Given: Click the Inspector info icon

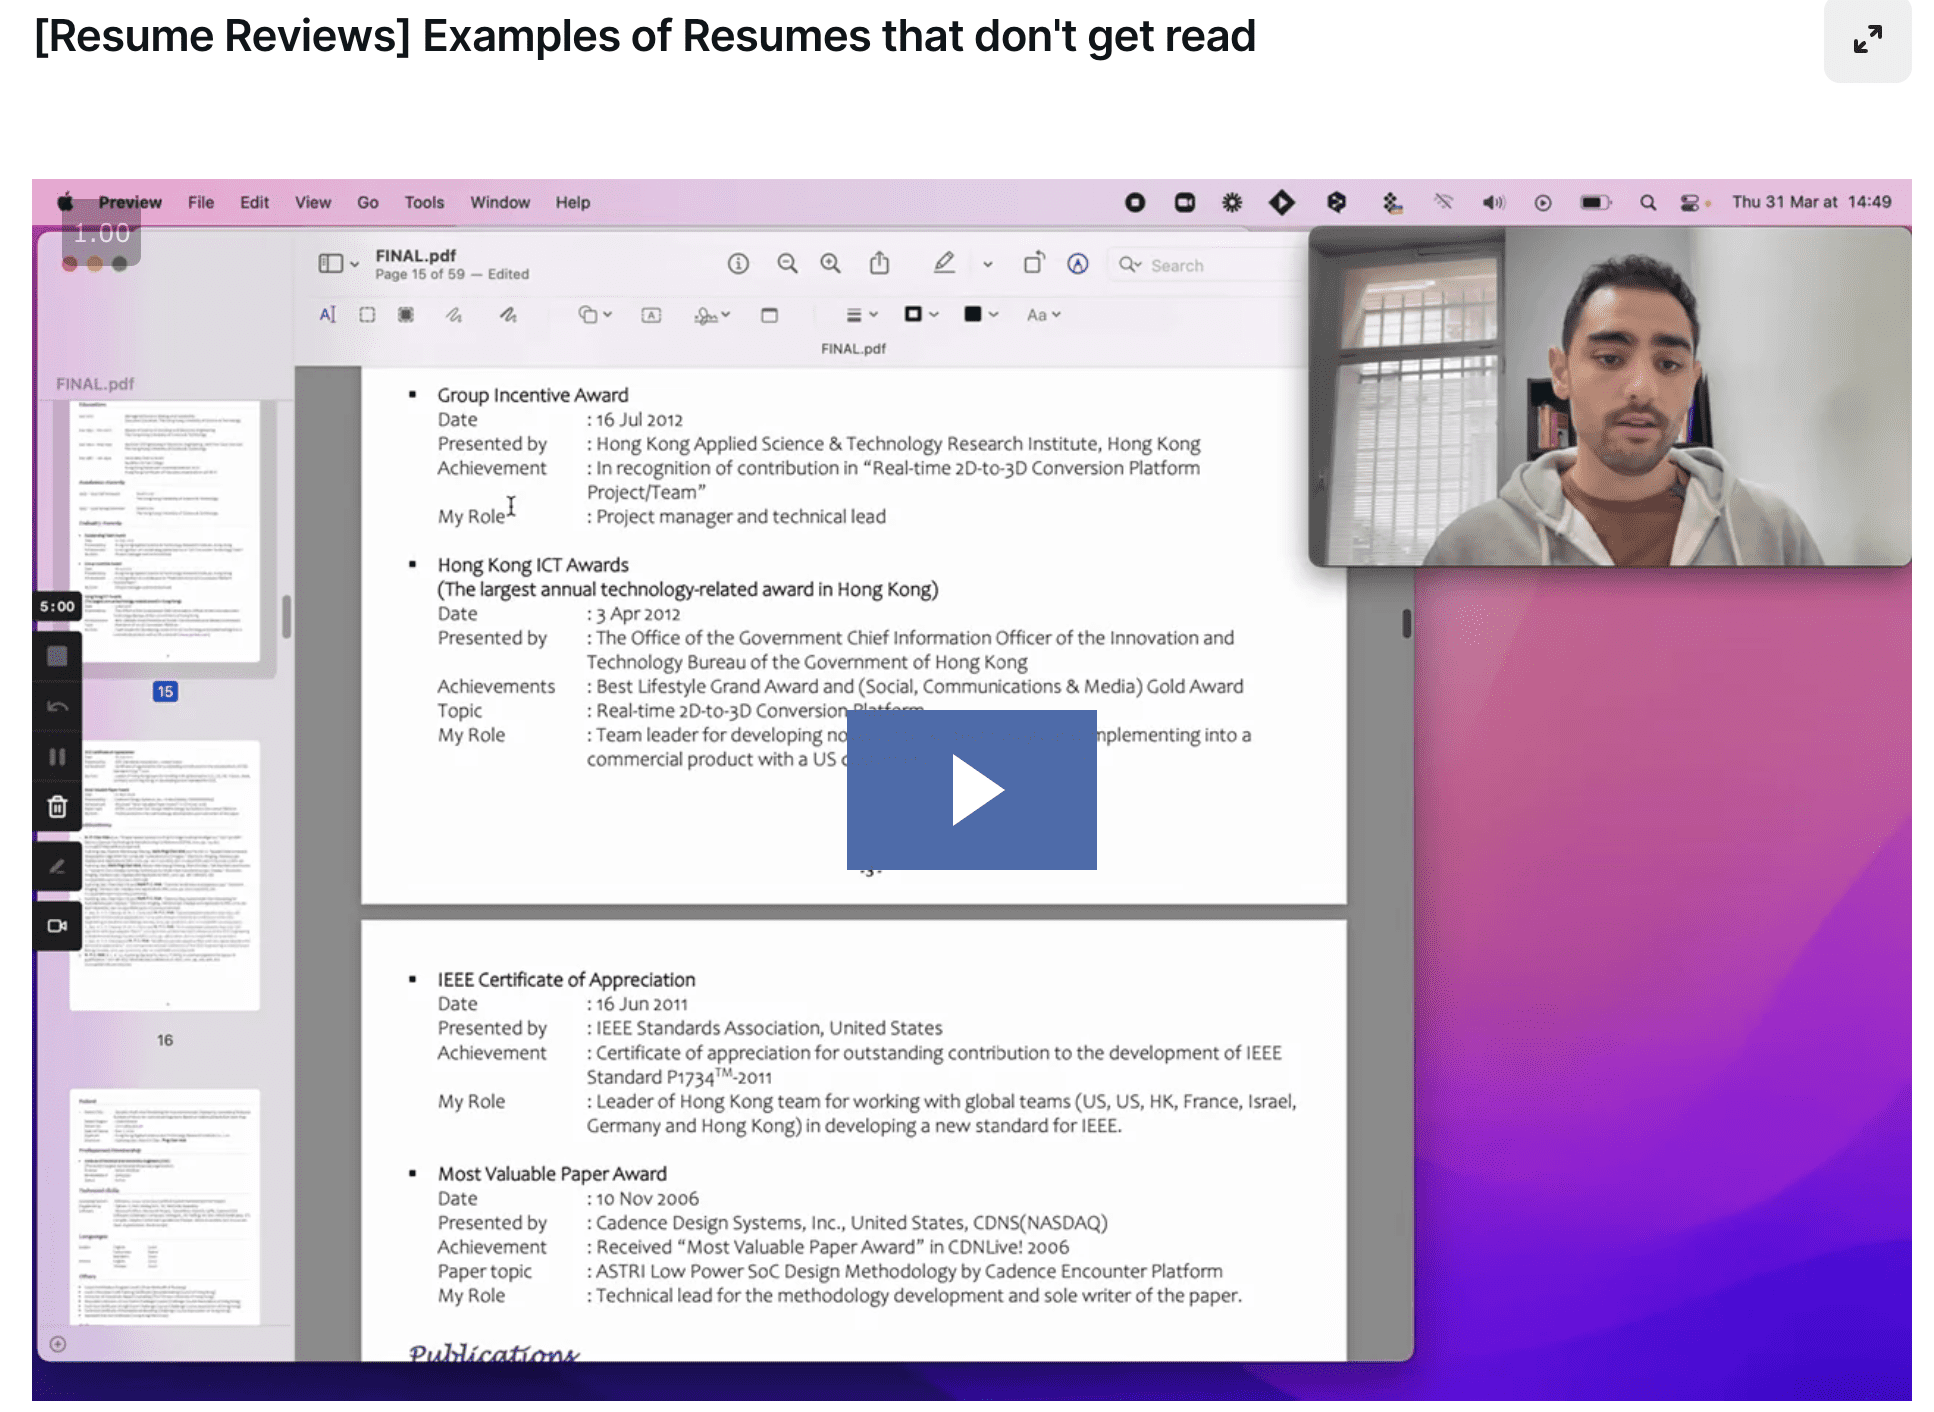Looking at the screenshot, I should (x=738, y=264).
